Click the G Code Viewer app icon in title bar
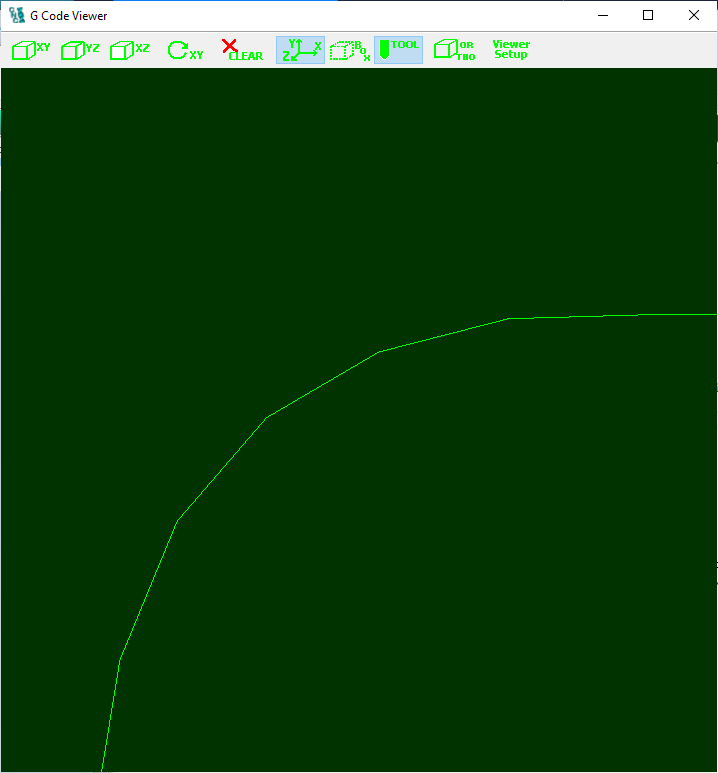This screenshot has height=773, width=718. click(17, 15)
